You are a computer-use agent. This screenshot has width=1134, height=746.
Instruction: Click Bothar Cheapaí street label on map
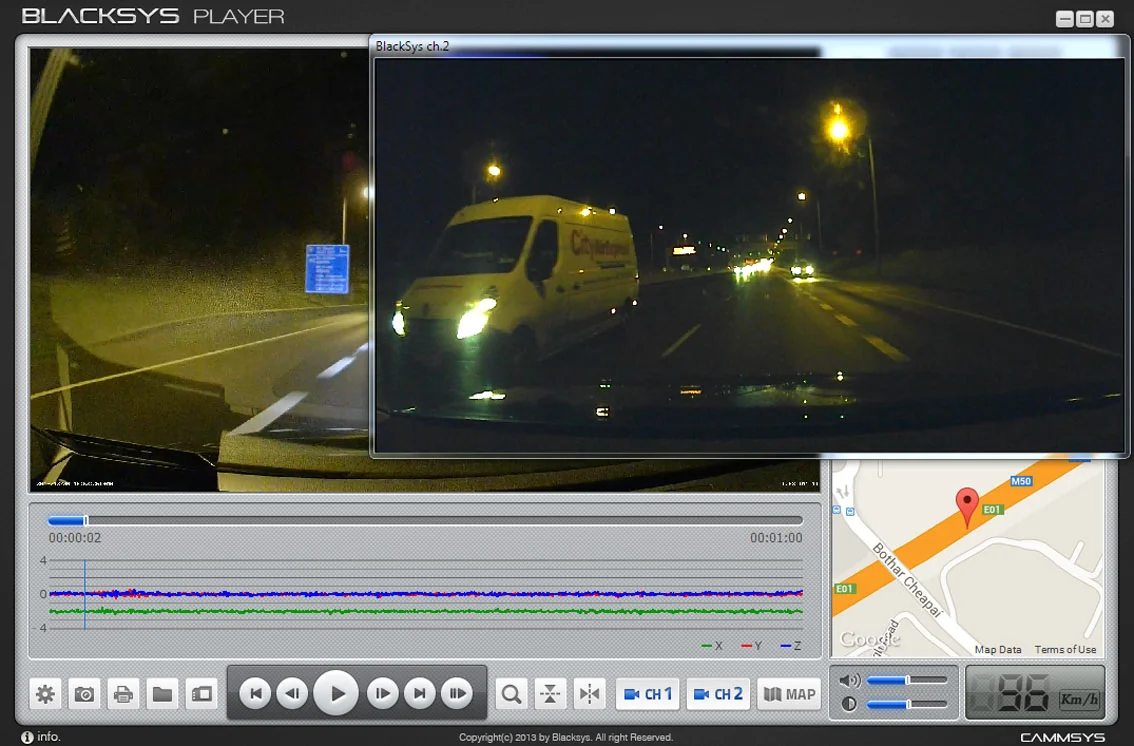[x=908, y=580]
